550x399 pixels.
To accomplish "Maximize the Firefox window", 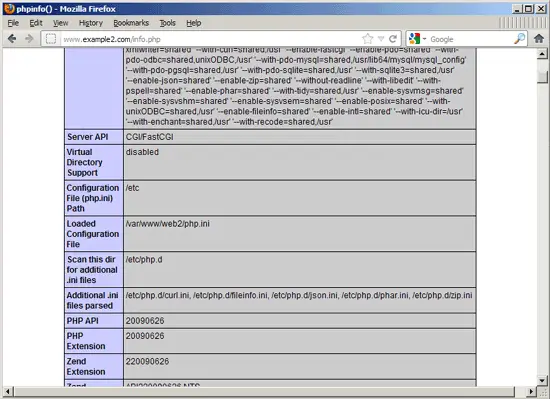I will click(x=529, y=9).
